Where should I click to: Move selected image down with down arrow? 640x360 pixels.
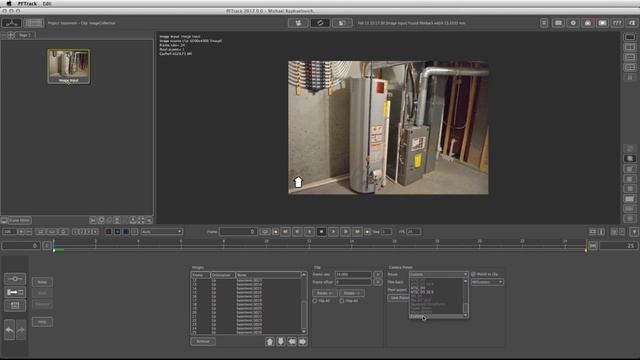[281, 342]
